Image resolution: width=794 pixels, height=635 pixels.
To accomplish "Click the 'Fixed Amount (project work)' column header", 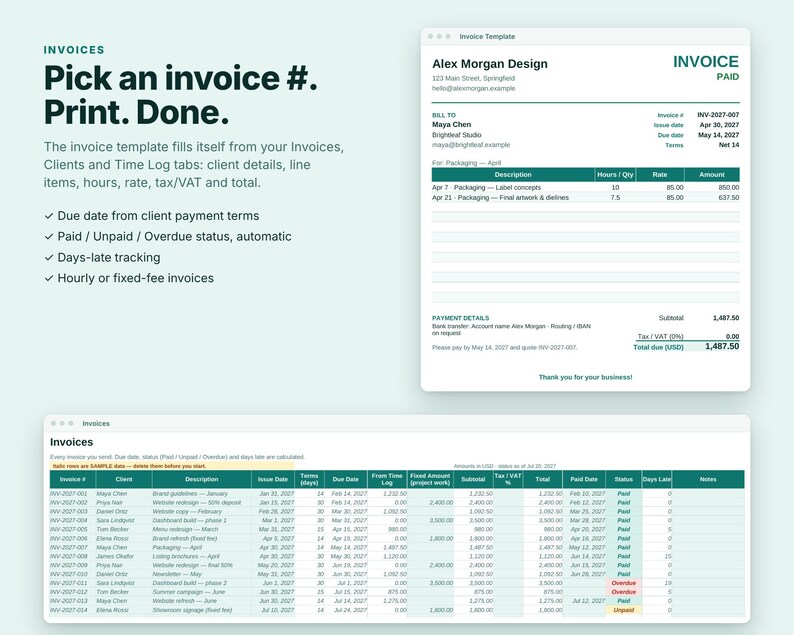I will [x=430, y=479].
